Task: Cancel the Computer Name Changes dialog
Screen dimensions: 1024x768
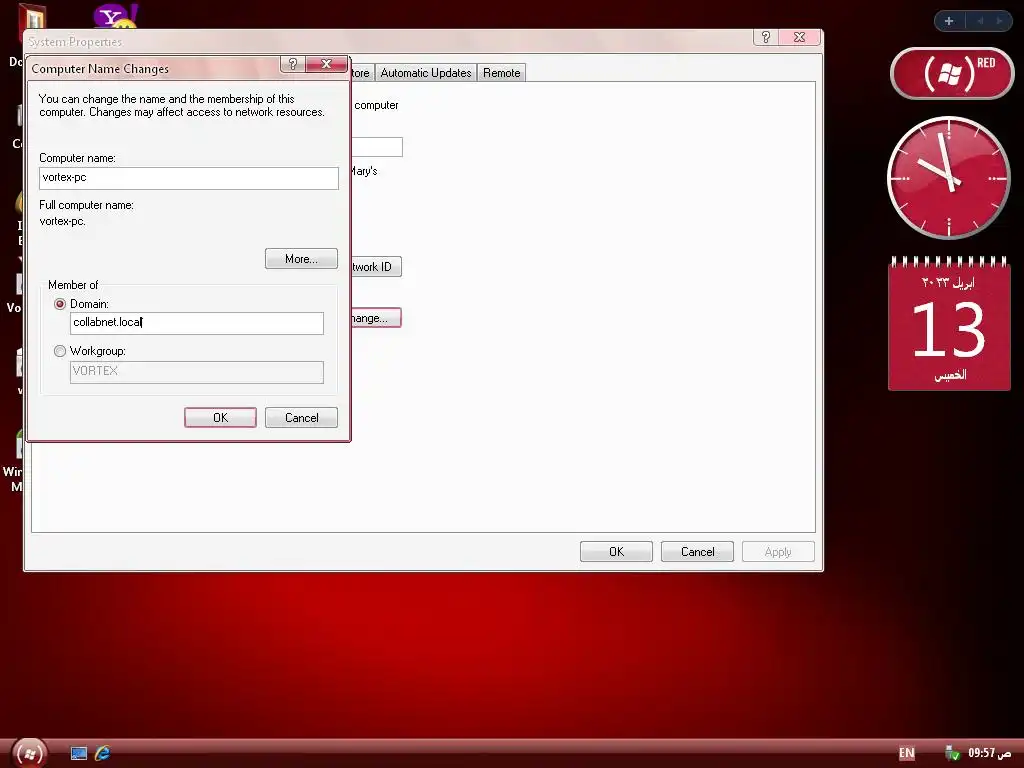Action: (x=301, y=418)
